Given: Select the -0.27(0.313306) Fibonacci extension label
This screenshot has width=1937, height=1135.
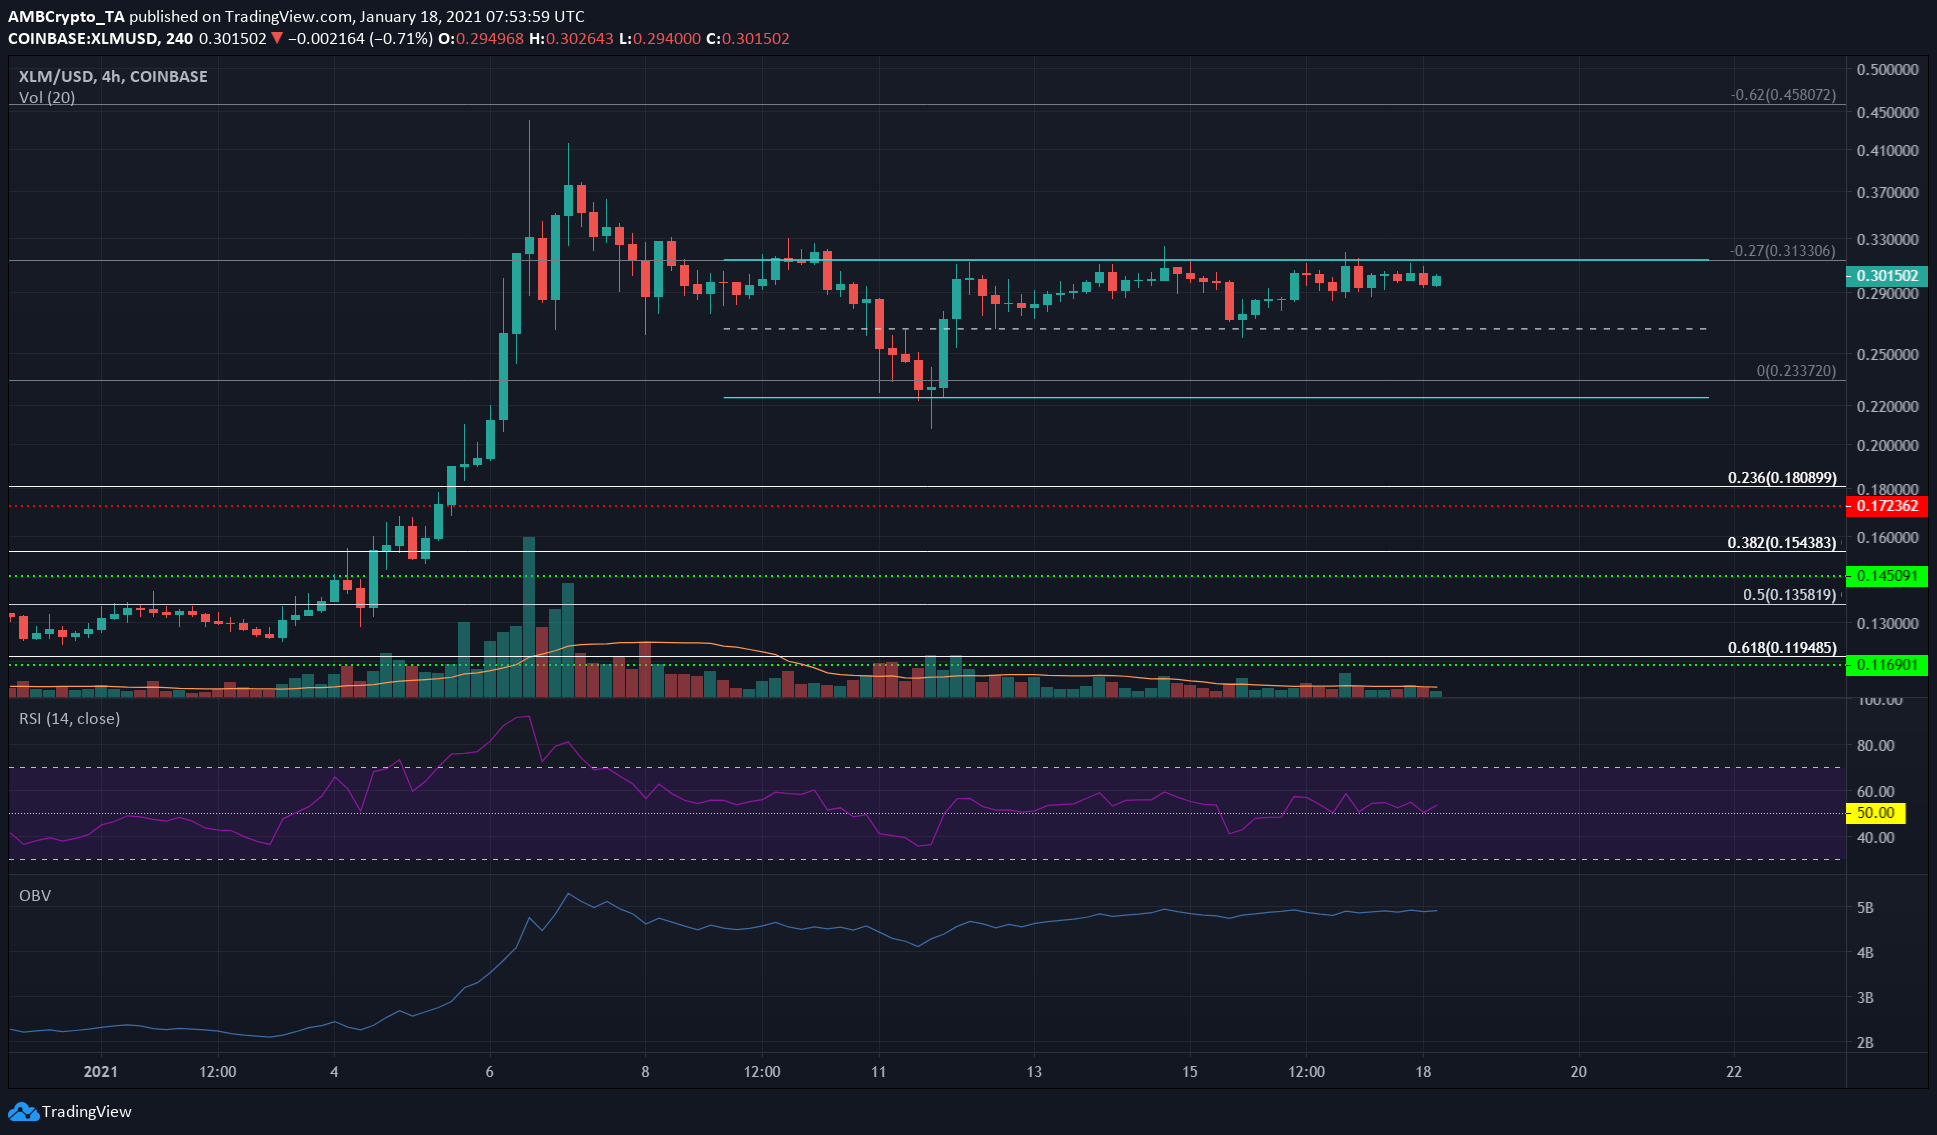Looking at the screenshot, I should (1783, 251).
